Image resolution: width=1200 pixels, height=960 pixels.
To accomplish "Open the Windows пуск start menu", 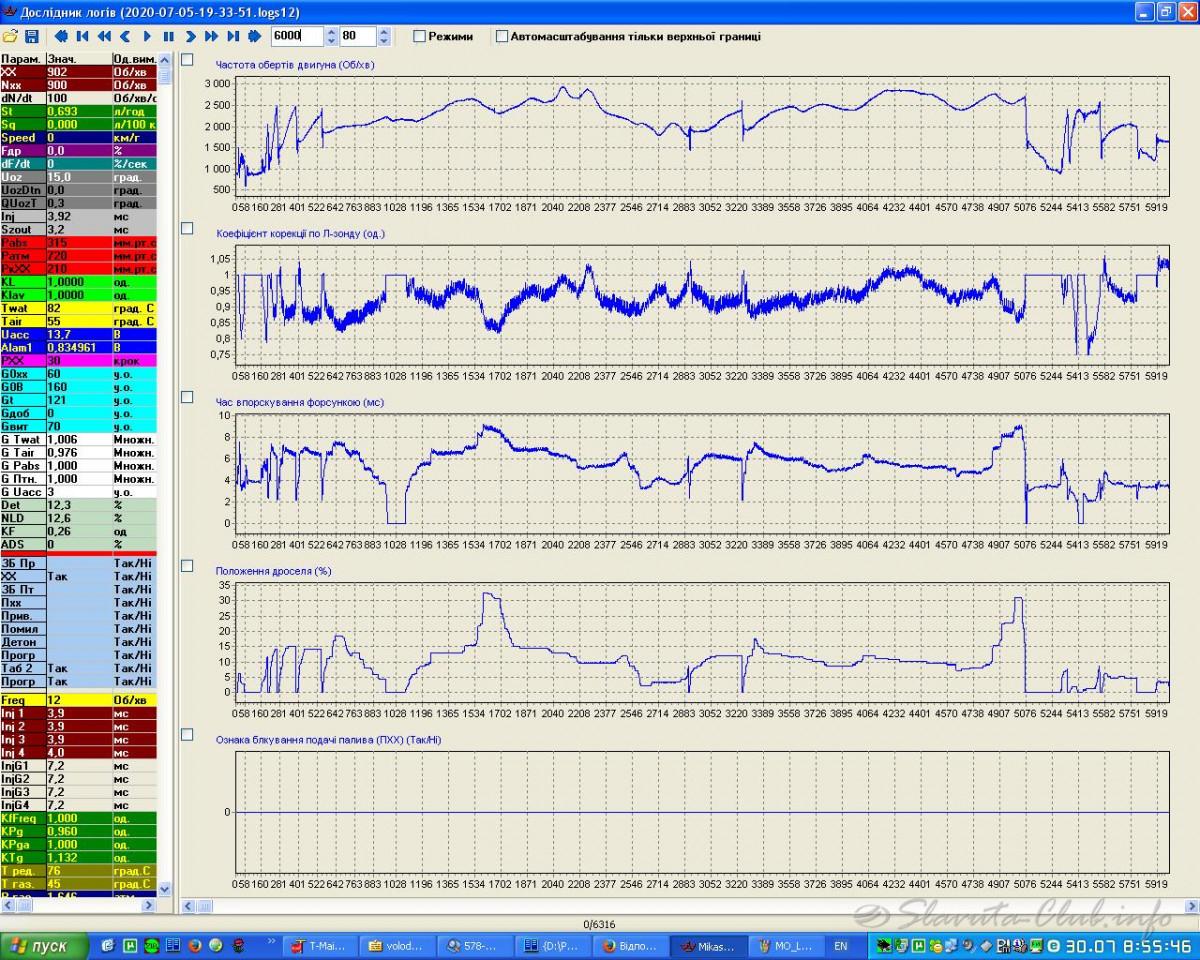I will click(x=43, y=945).
